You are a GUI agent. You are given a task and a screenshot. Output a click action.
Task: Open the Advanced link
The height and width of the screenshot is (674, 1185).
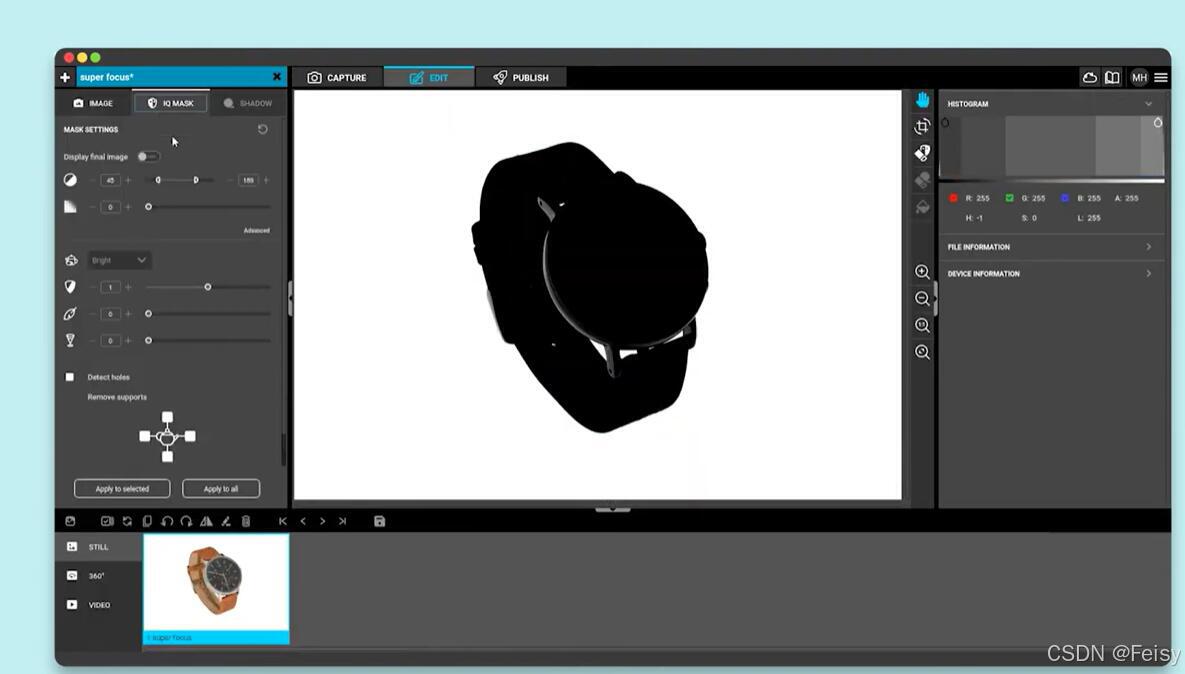click(x=256, y=230)
